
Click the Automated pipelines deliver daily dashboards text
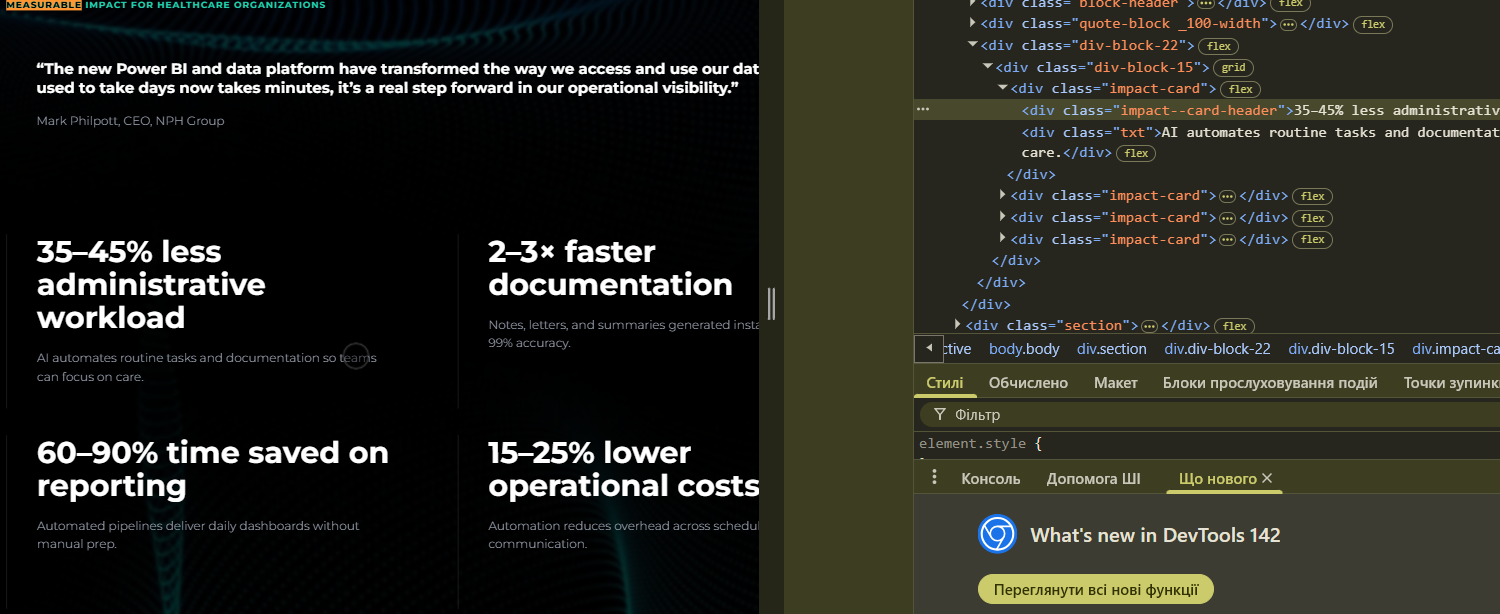pos(198,535)
